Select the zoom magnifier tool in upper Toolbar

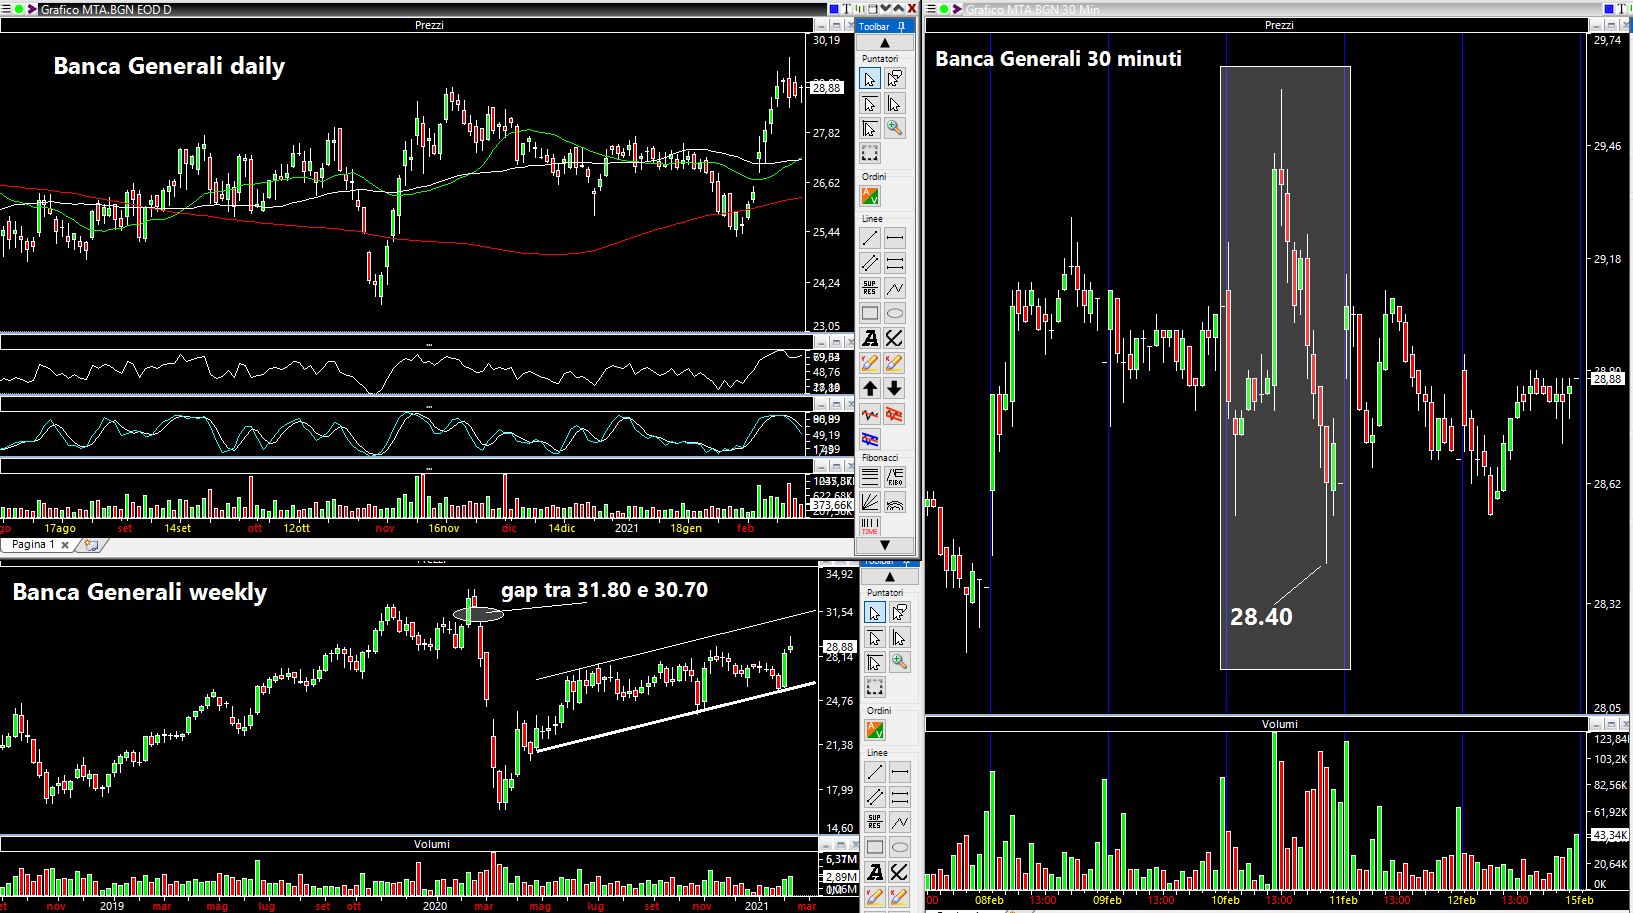click(x=895, y=128)
